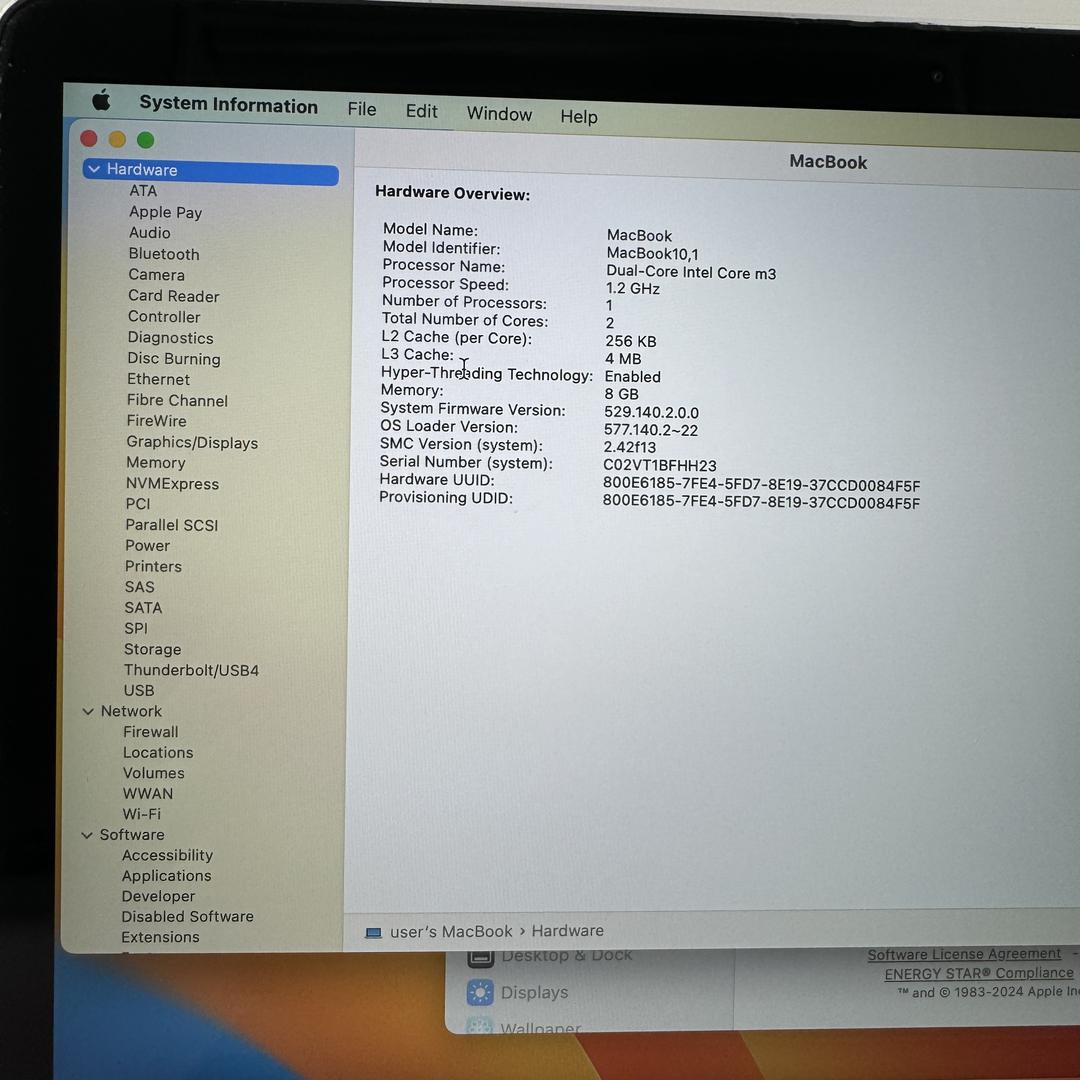Select Locations in the sidebar

click(x=158, y=752)
